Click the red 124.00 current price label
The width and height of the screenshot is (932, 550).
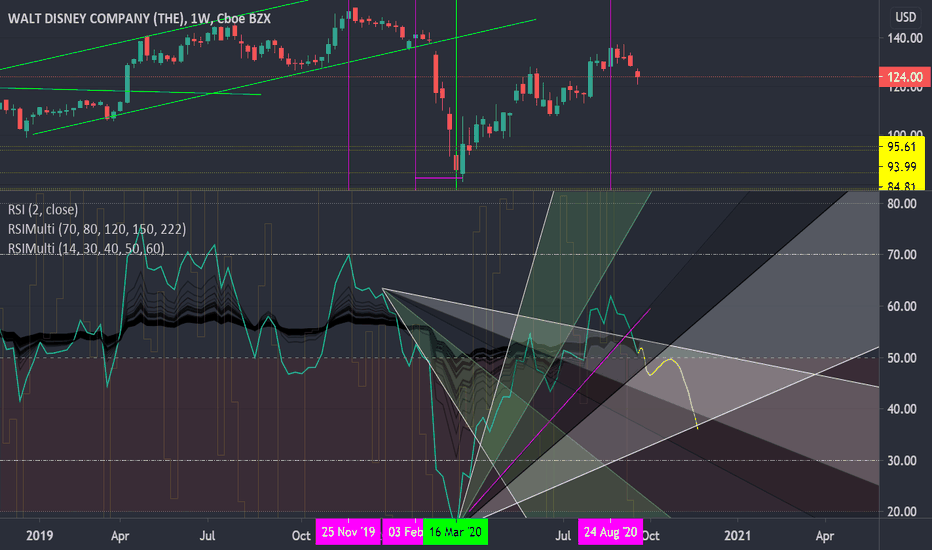click(x=904, y=77)
